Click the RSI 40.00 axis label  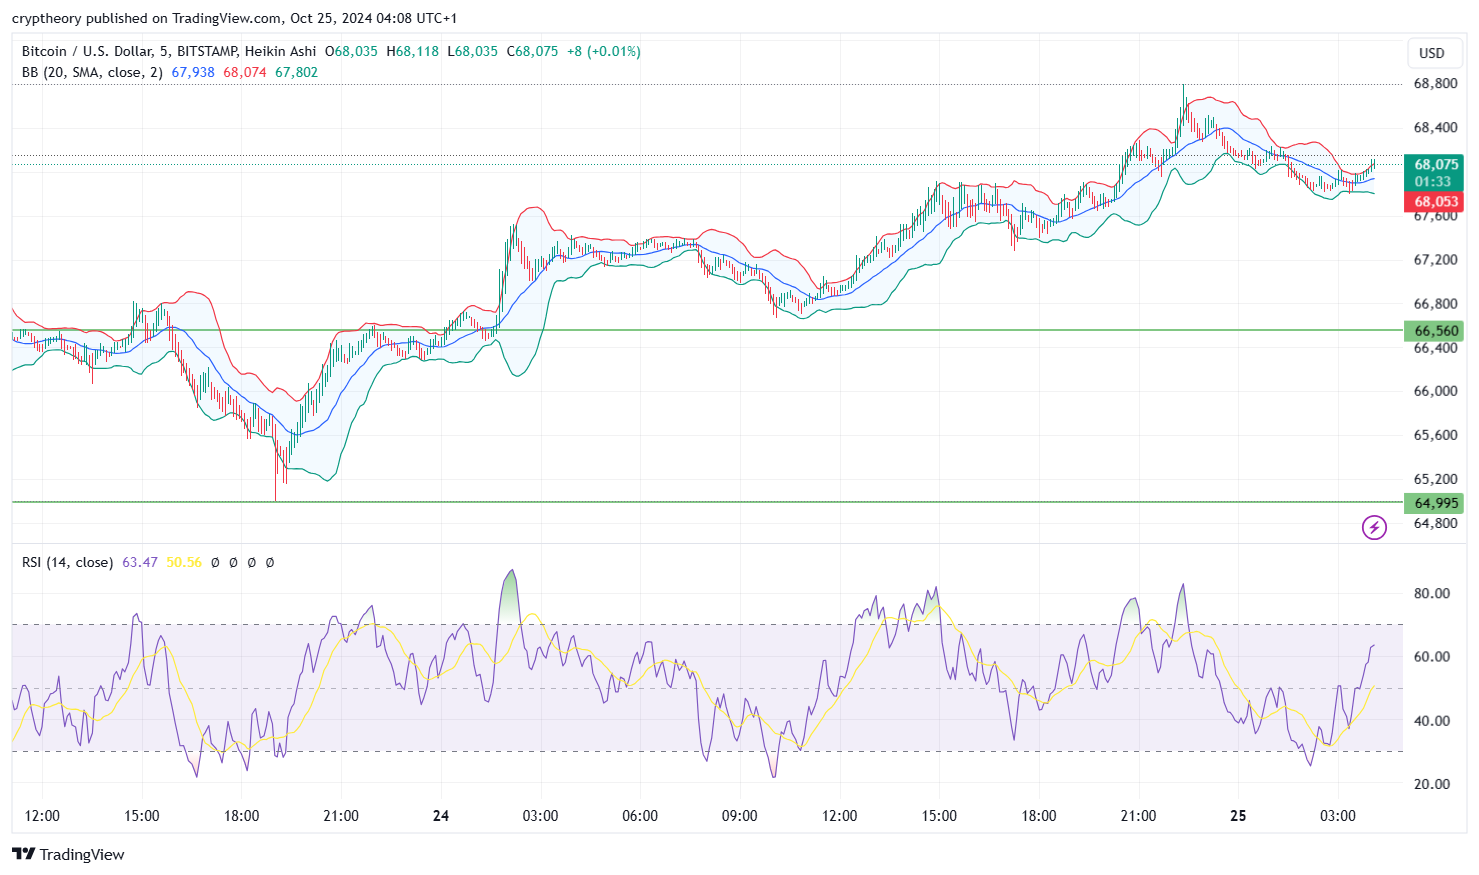click(x=1431, y=721)
